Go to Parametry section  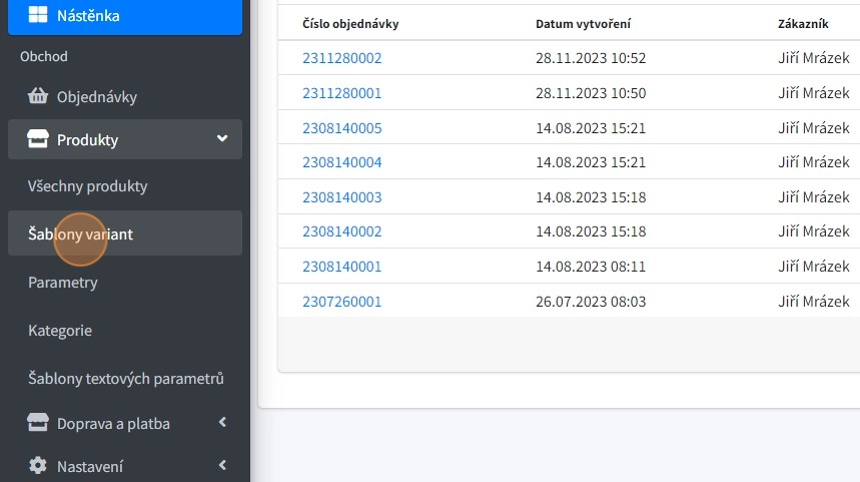tap(63, 282)
